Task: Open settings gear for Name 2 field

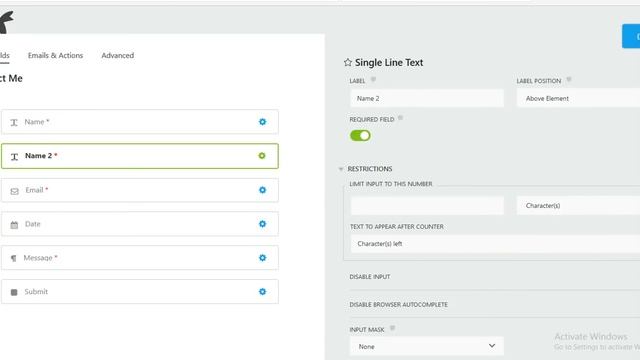Action: [262, 156]
